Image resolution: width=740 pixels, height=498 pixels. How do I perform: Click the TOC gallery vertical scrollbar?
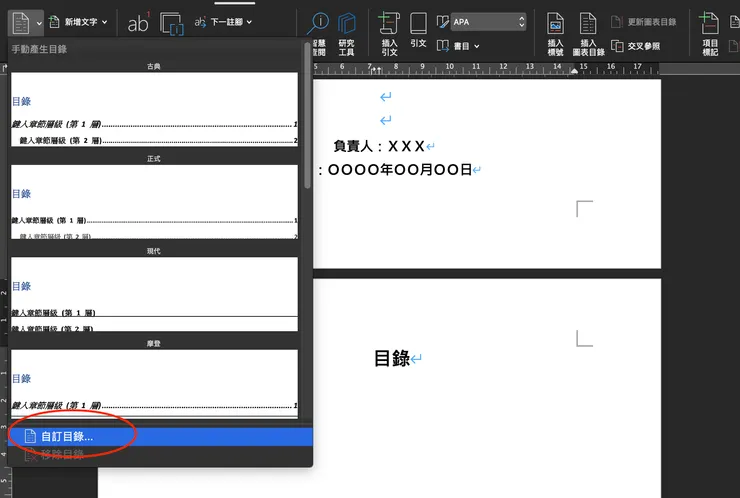click(x=307, y=116)
